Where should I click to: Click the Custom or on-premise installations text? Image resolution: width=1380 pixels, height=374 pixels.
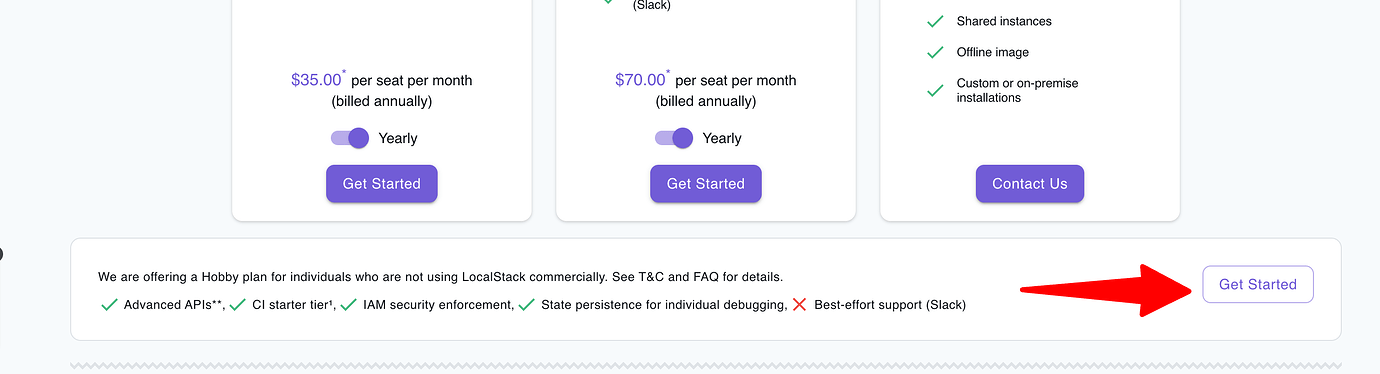(1018, 90)
